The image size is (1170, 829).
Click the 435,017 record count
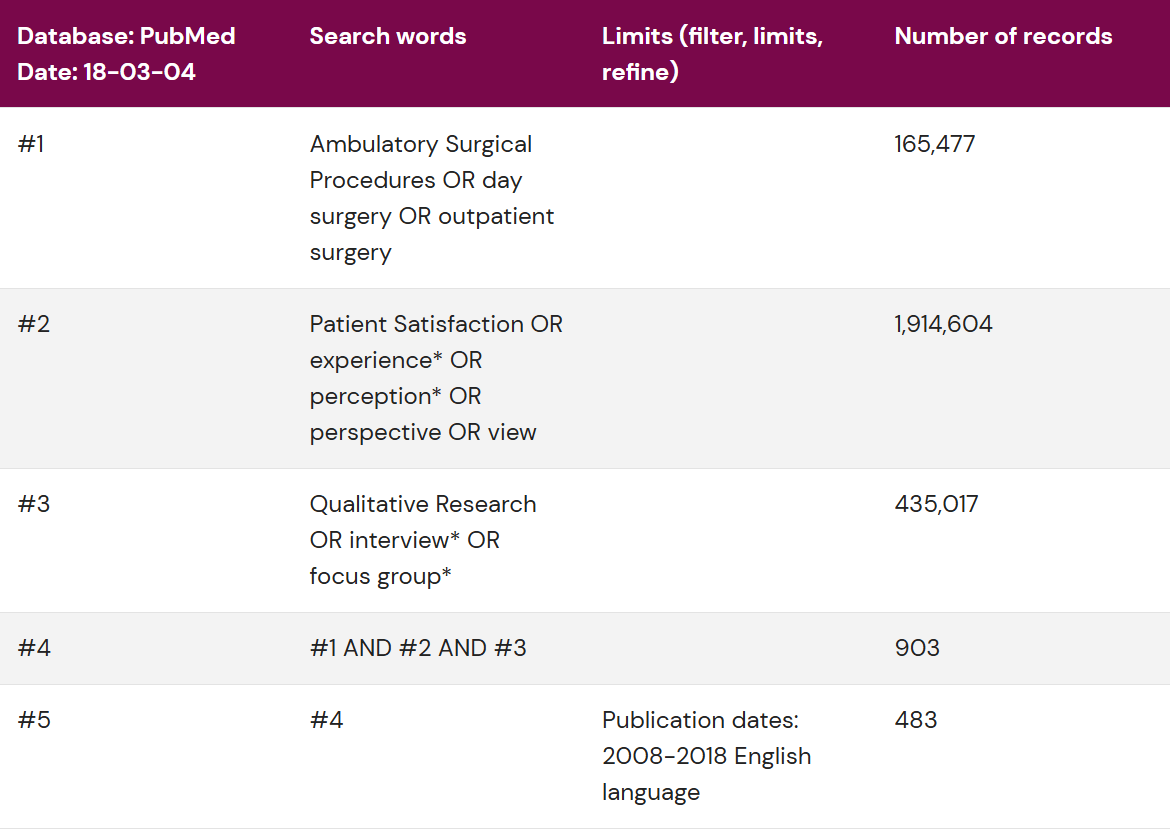tap(936, 504)
